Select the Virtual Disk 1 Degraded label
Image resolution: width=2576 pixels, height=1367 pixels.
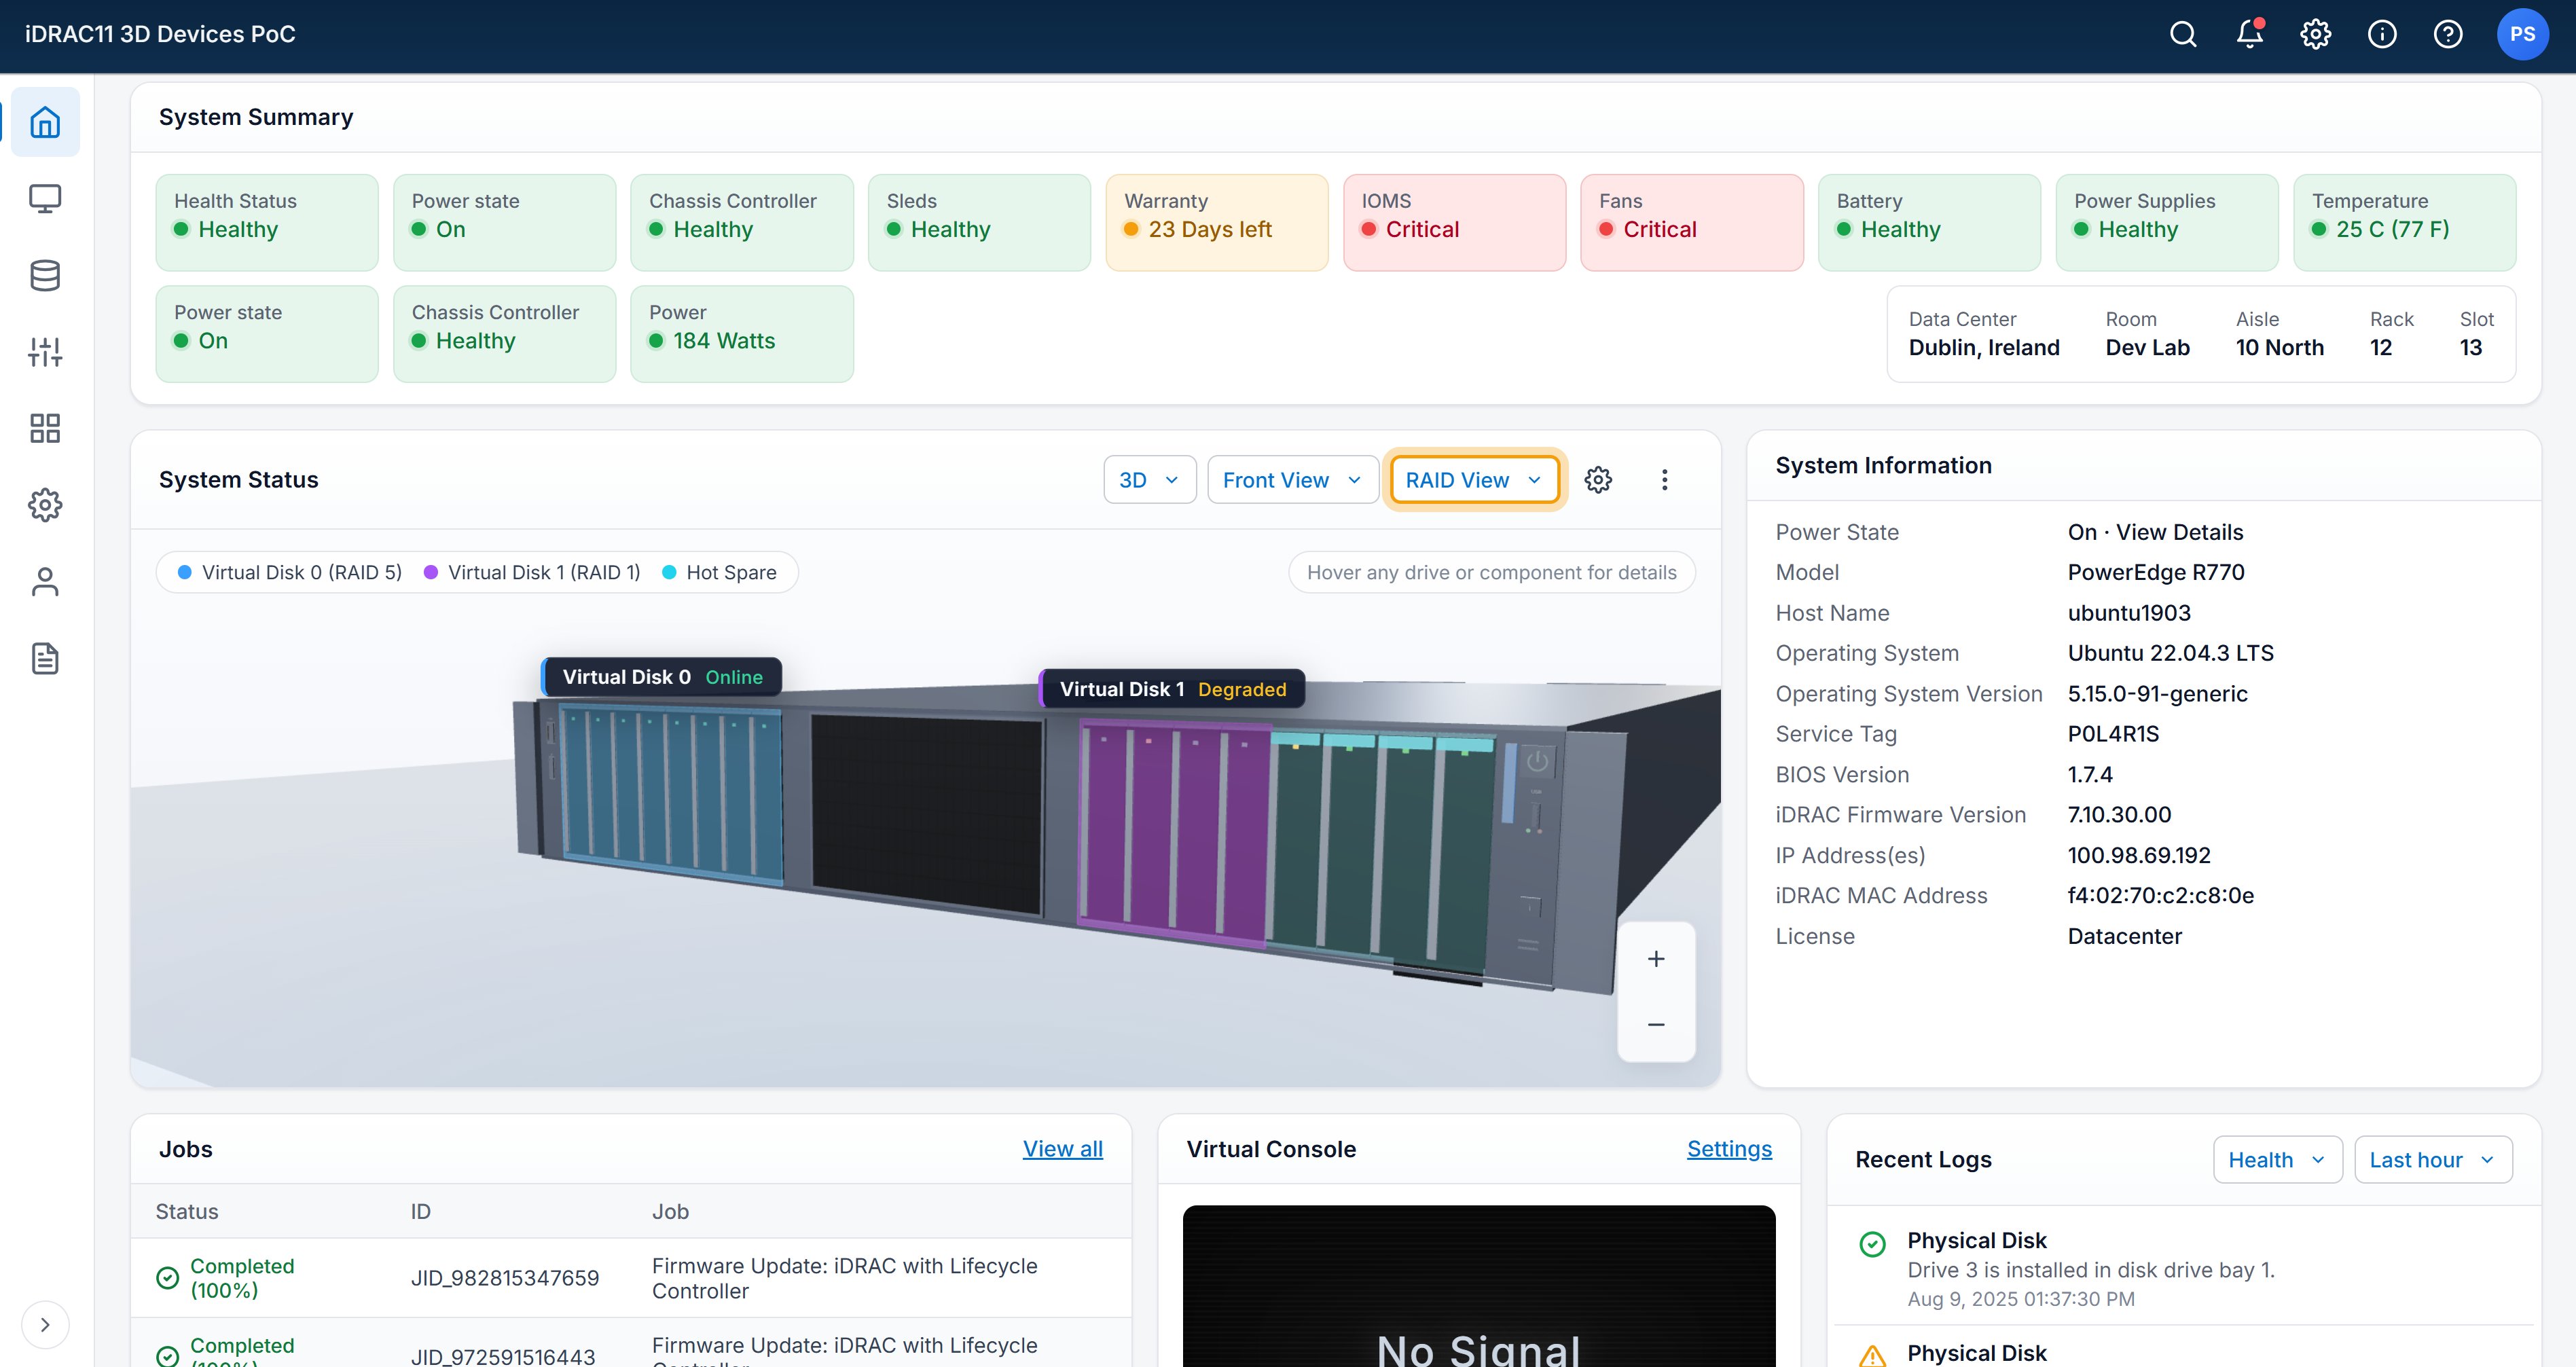tap(1172, 689)
